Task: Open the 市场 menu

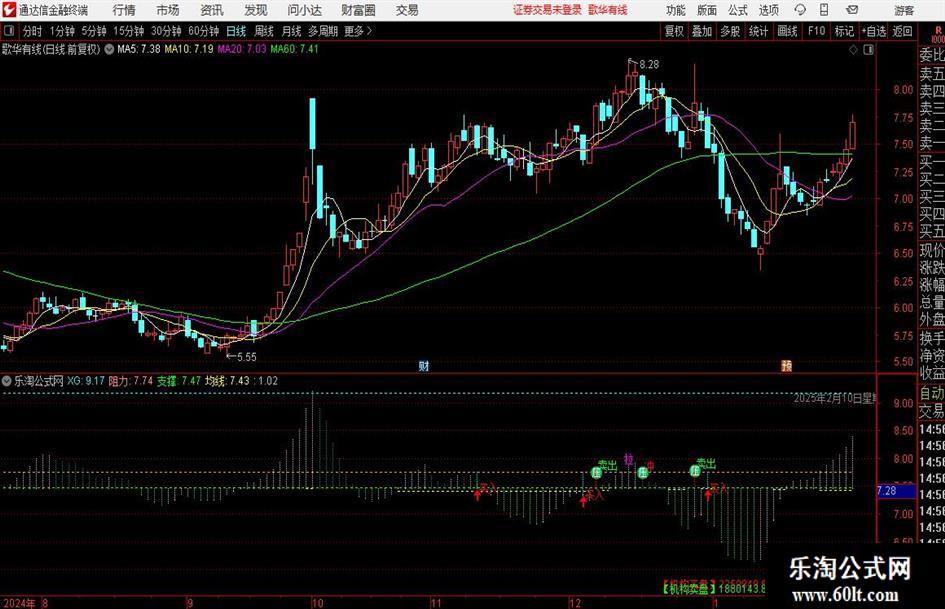Action: [168, 10]
